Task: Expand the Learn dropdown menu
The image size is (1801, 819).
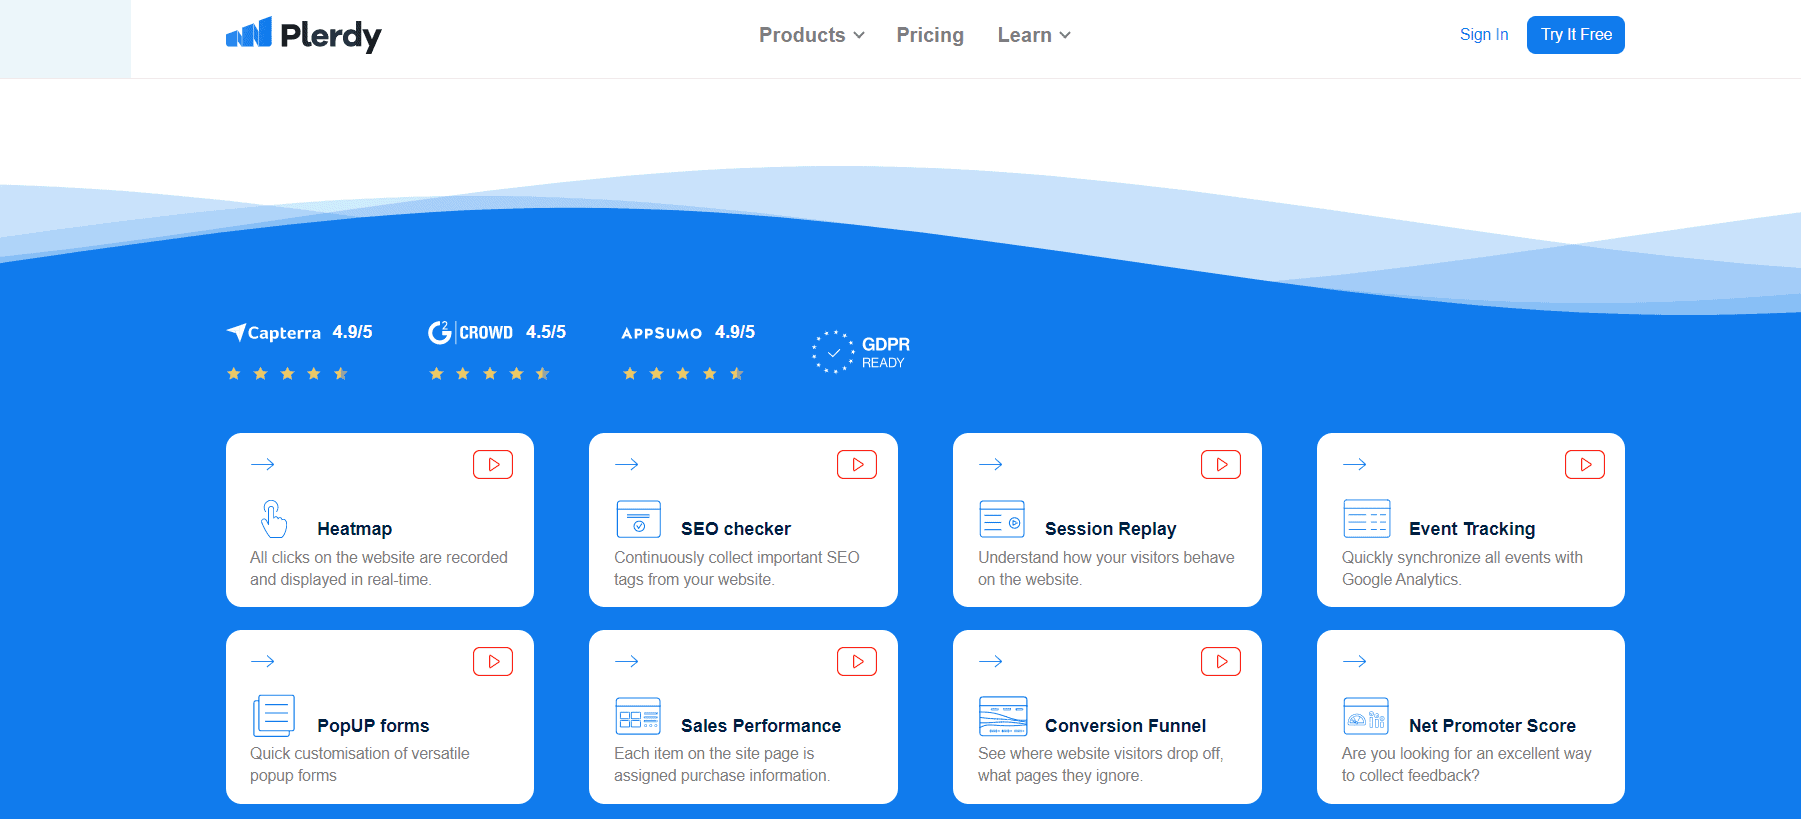Action: pyautogui.click(x=1034, y=35)
